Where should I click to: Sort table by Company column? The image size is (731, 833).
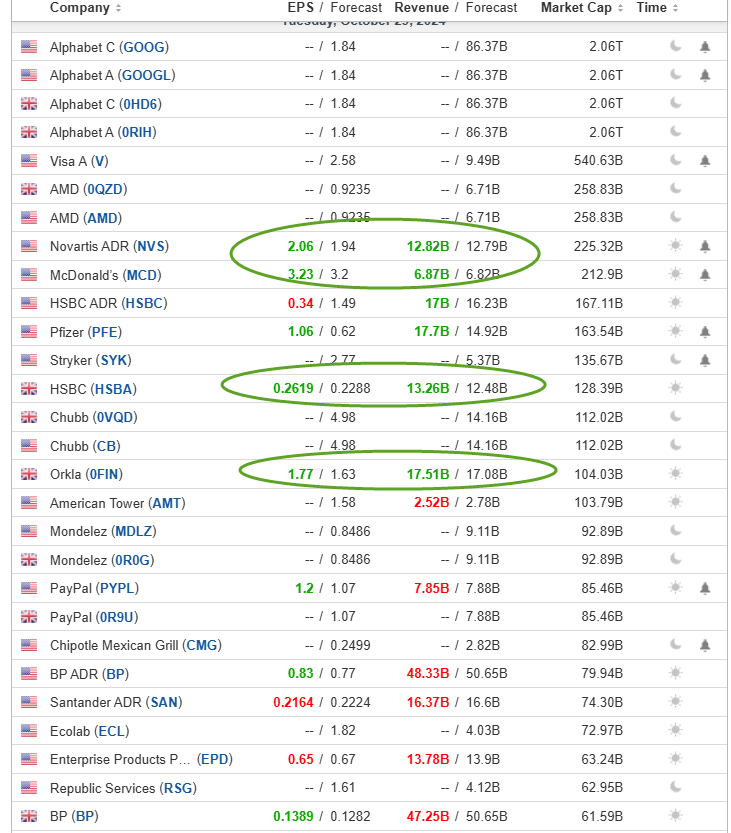[x=86, y=7]
